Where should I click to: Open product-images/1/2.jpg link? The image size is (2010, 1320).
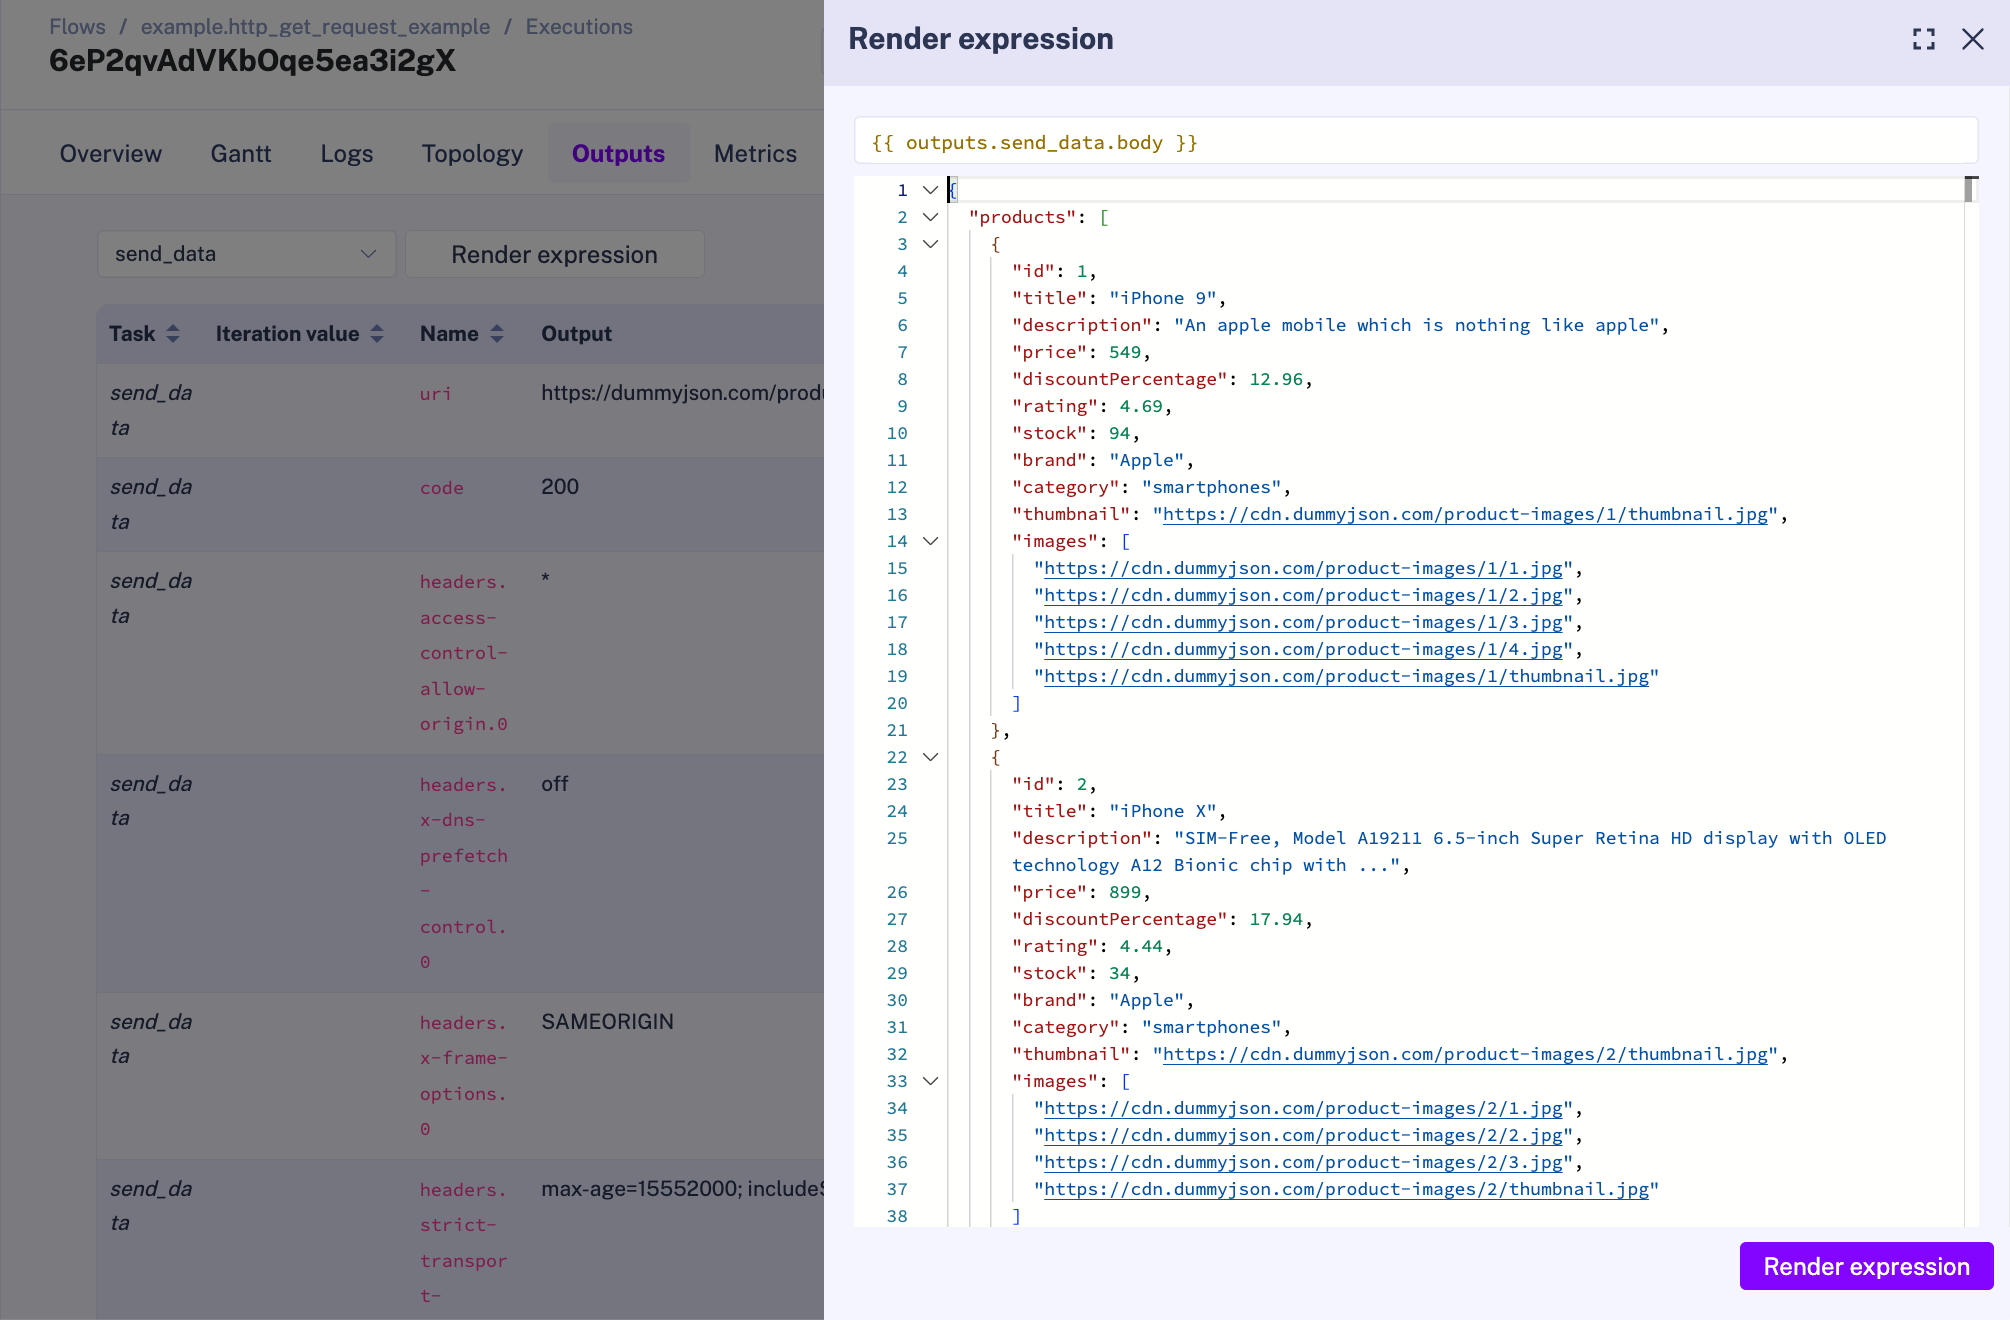point(1303,595)
